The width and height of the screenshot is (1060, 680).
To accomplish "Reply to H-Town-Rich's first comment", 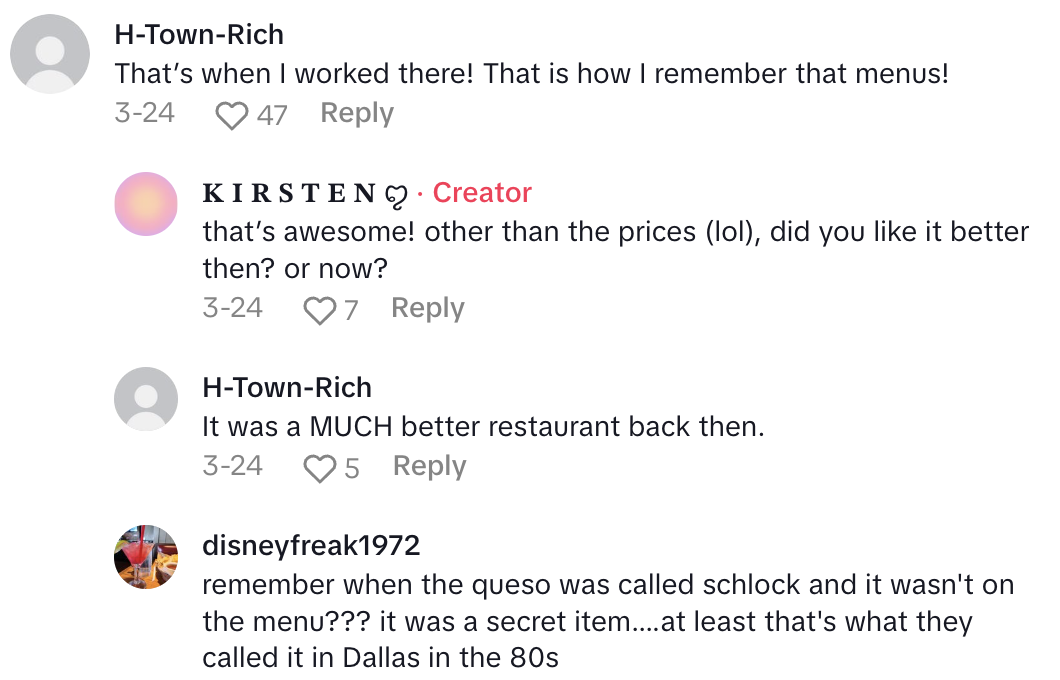I will (x=356, y=113).
